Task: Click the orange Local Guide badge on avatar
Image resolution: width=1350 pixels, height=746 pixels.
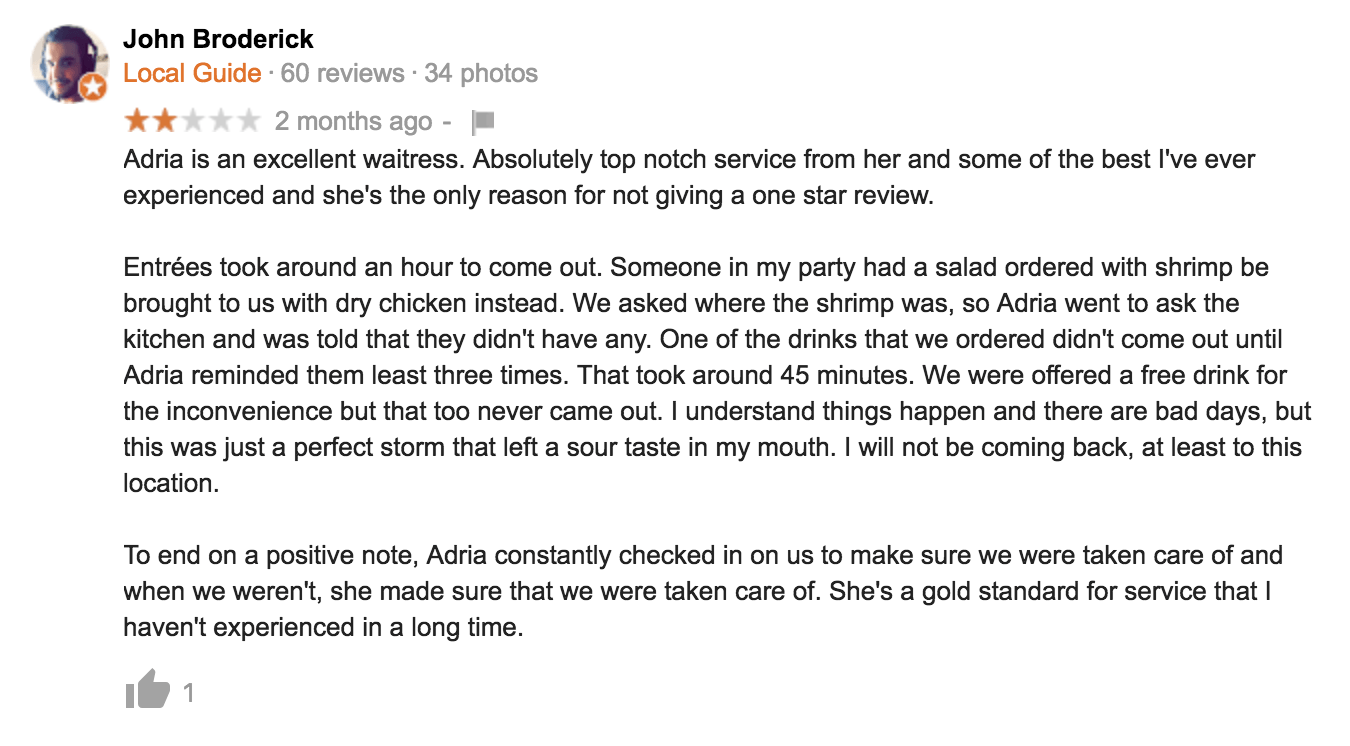Action: coord(93,88)
